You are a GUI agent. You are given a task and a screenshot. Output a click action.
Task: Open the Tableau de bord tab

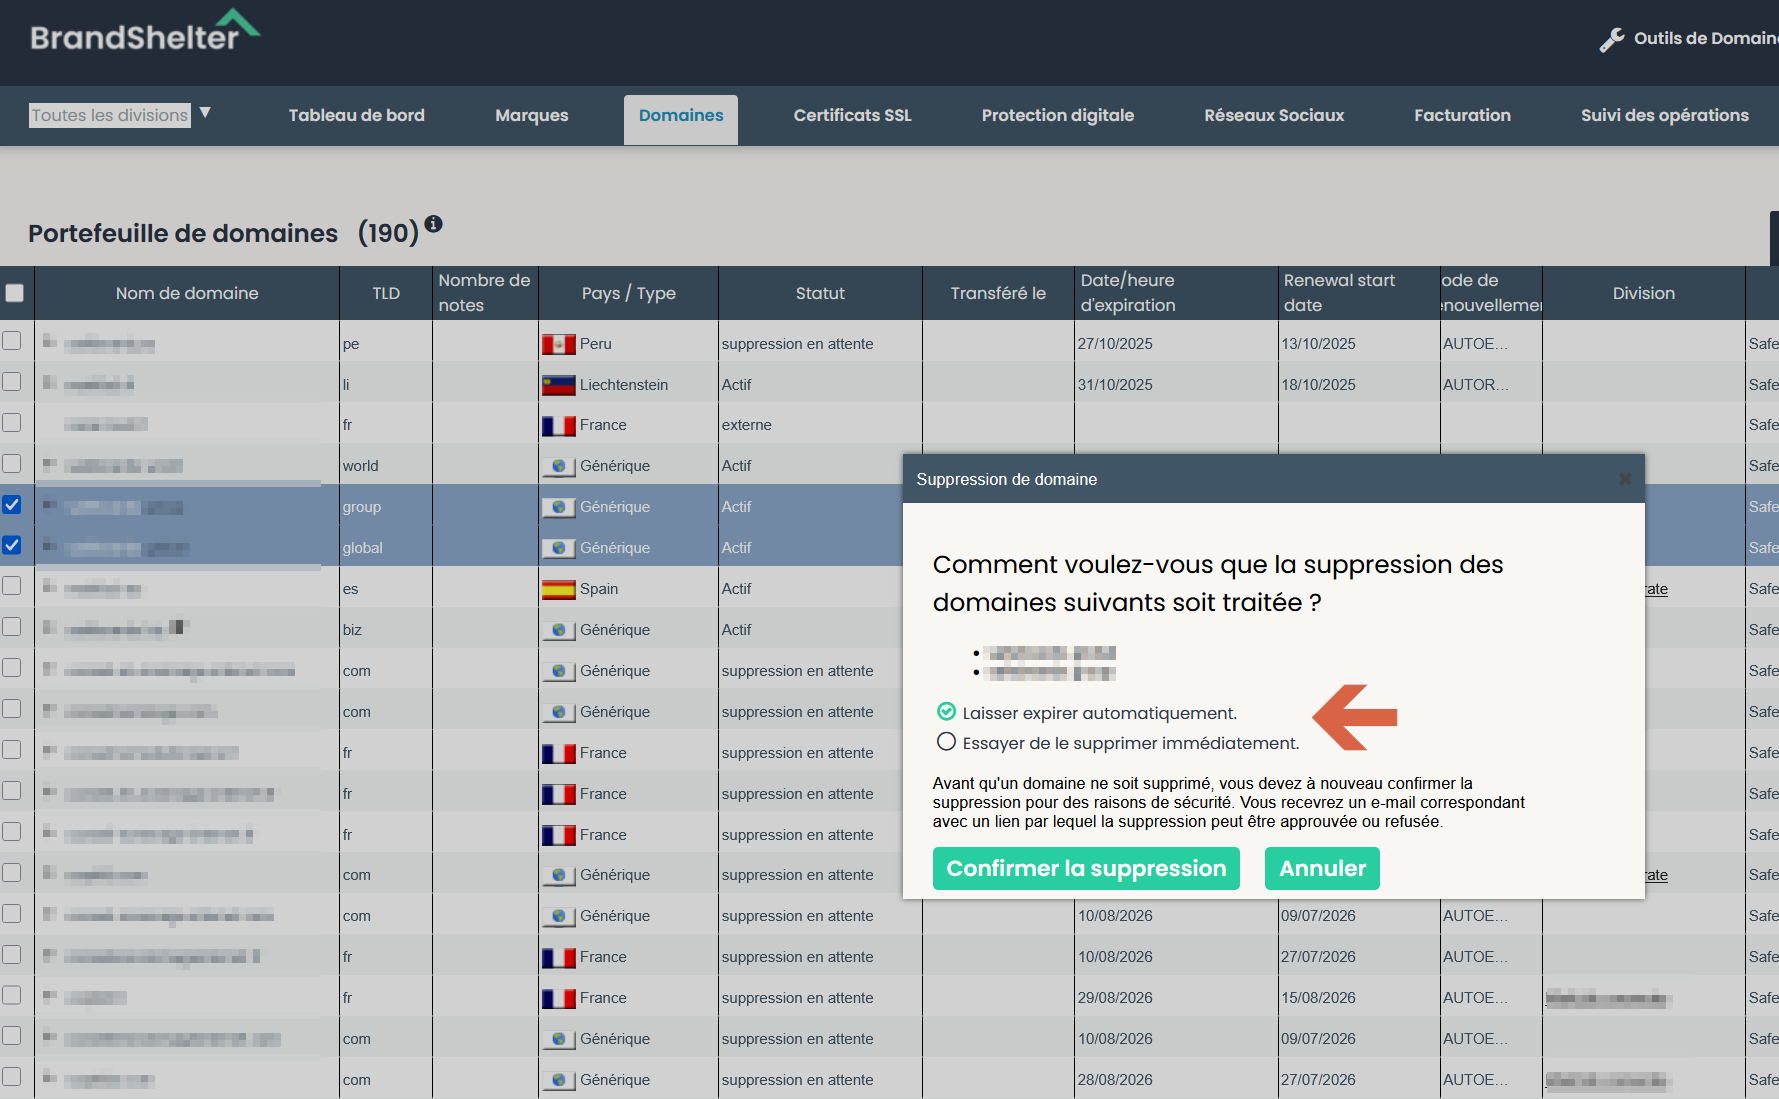point(357,116)
